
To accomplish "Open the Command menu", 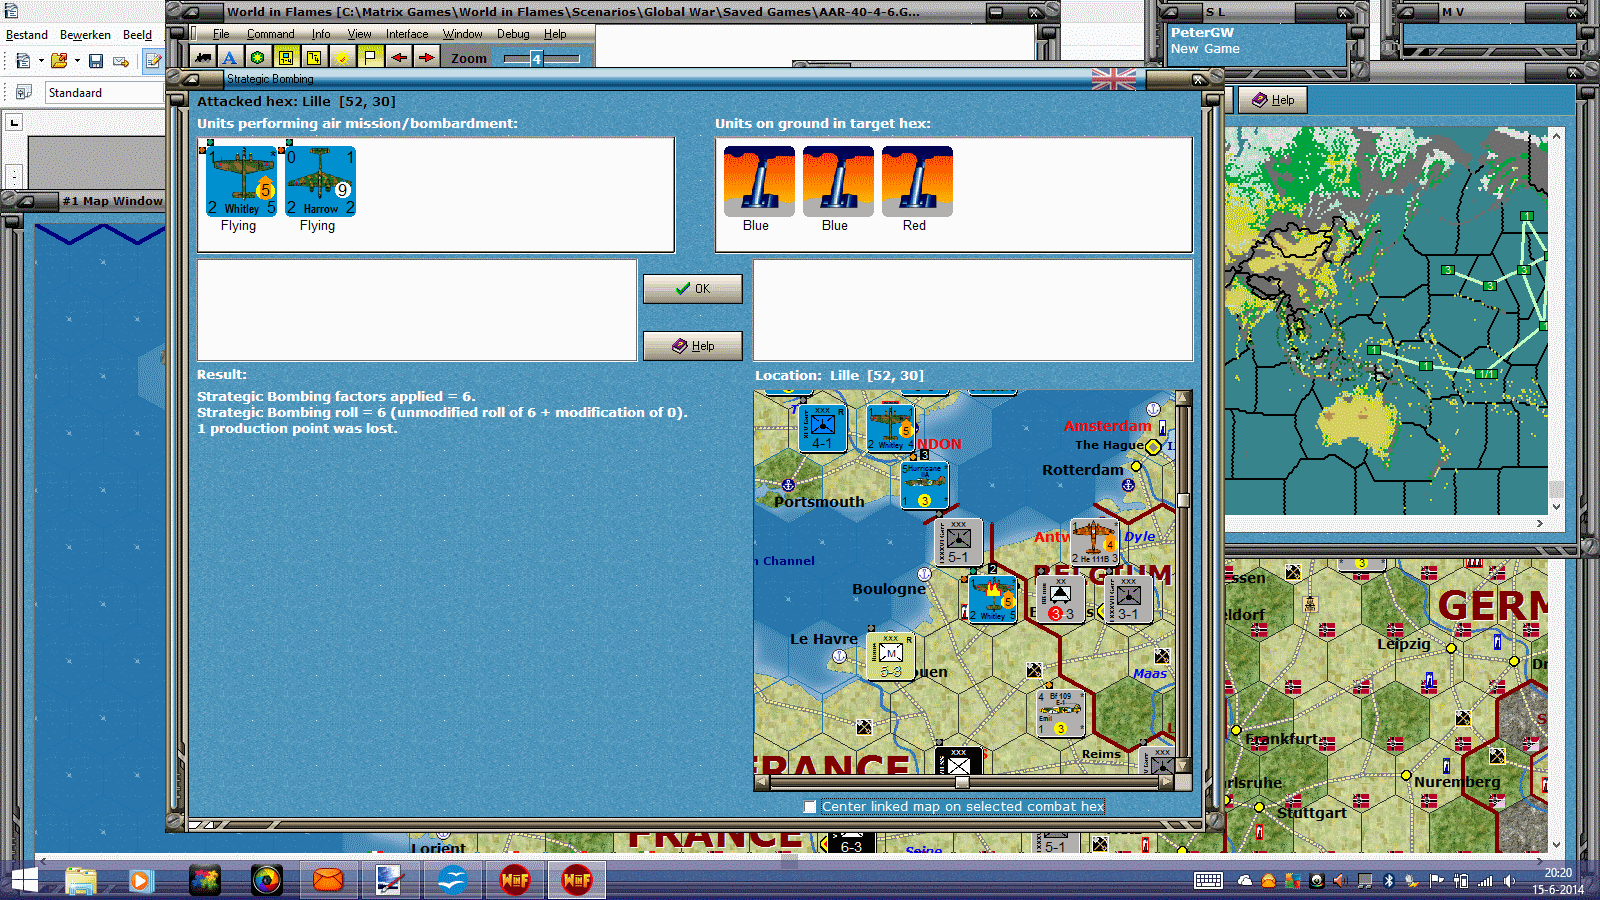I will coord(271,34).
